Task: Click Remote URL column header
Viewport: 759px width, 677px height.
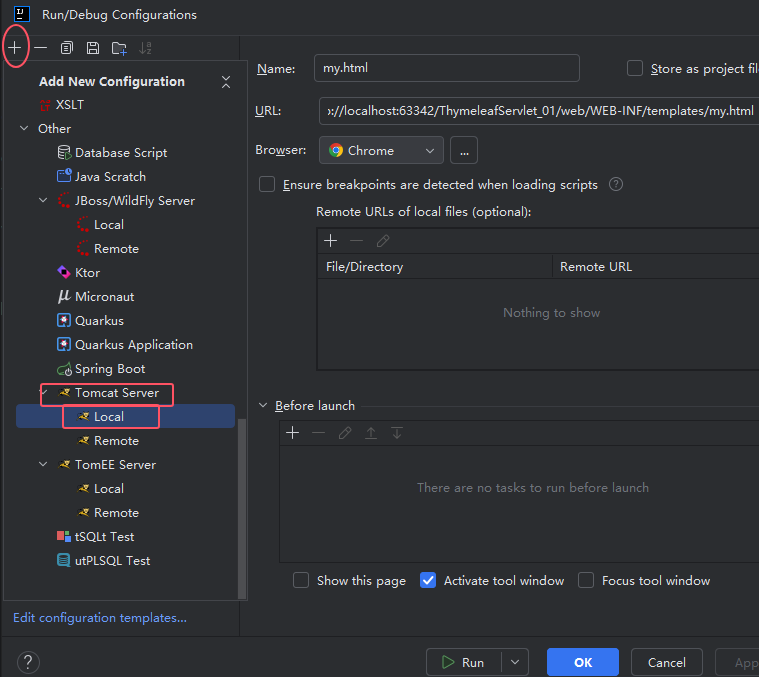Action: pyautogui.click(x=656, y=267)
